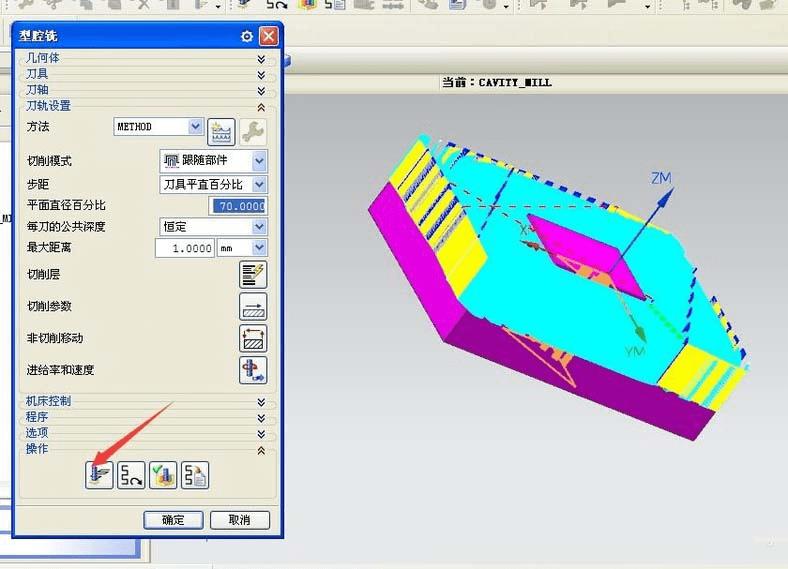
Task: Expand the 刀轴 section
Action: tap(261, 91)
